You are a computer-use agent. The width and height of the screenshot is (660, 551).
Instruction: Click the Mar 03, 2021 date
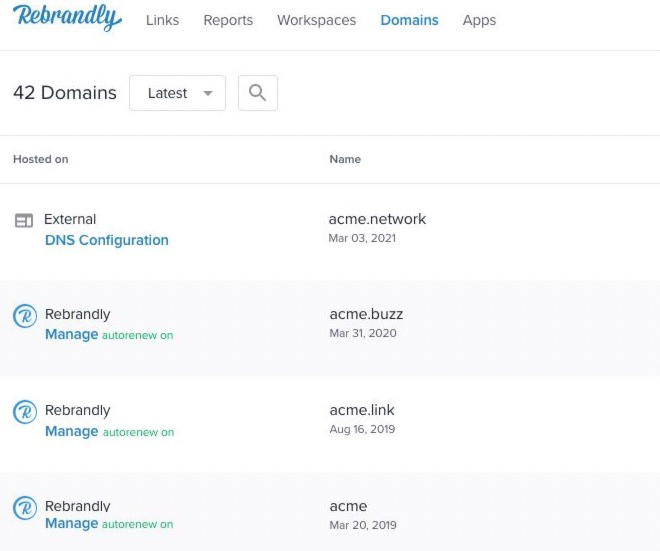[x=362, y=238]
